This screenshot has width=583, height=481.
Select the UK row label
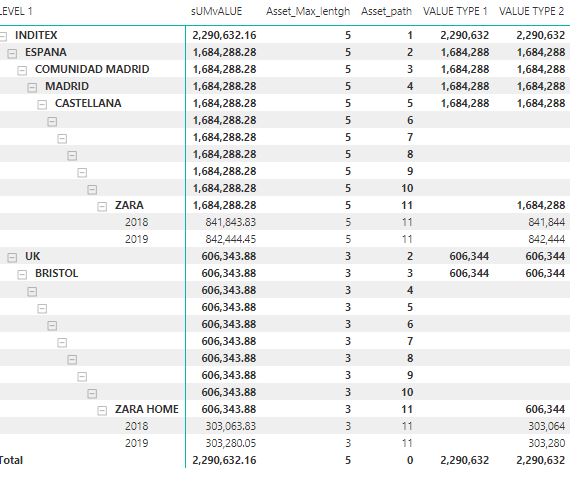coord(33,256)
